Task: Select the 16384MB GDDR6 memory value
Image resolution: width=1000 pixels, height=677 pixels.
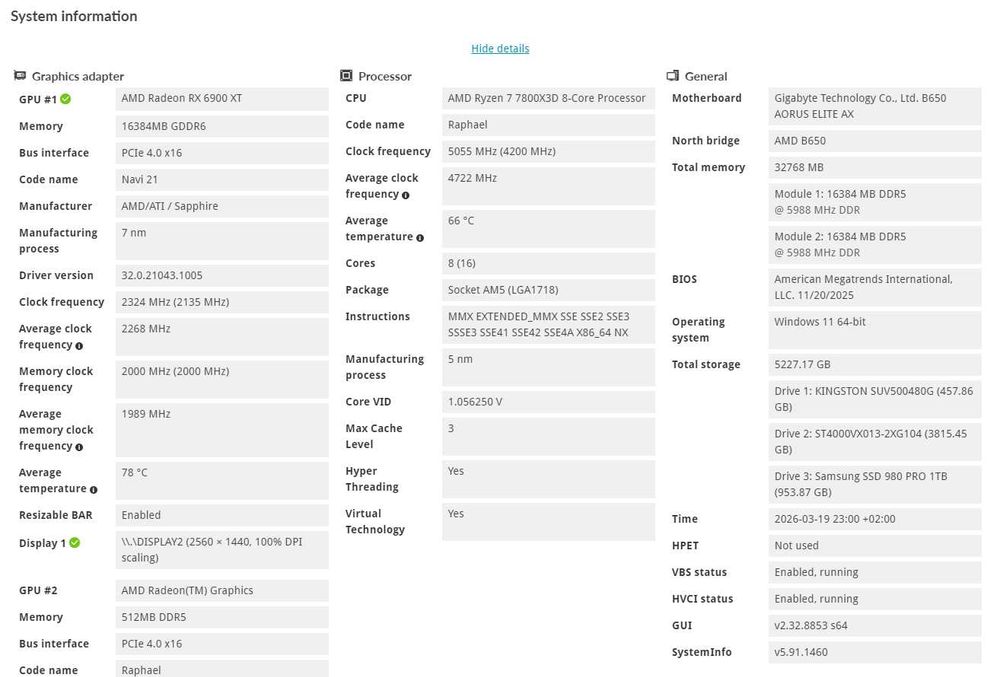Action: (222, 126)
